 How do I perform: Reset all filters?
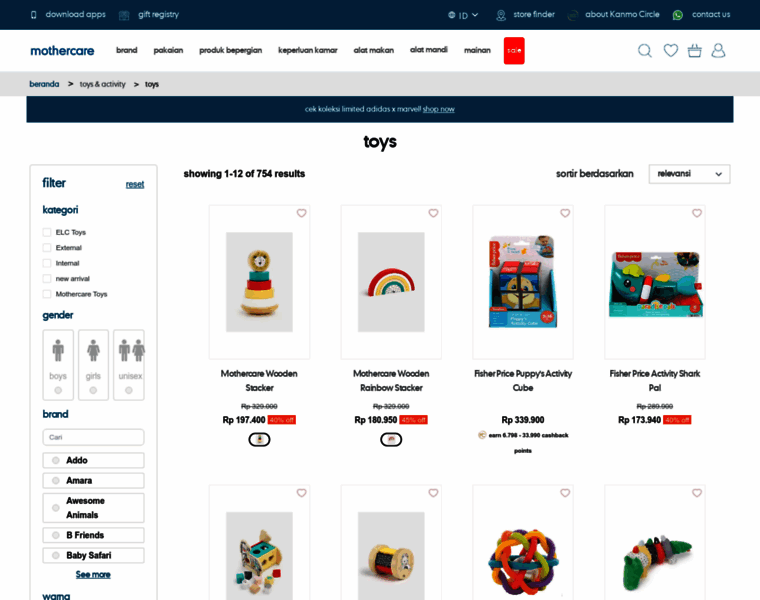pos(135,185)
